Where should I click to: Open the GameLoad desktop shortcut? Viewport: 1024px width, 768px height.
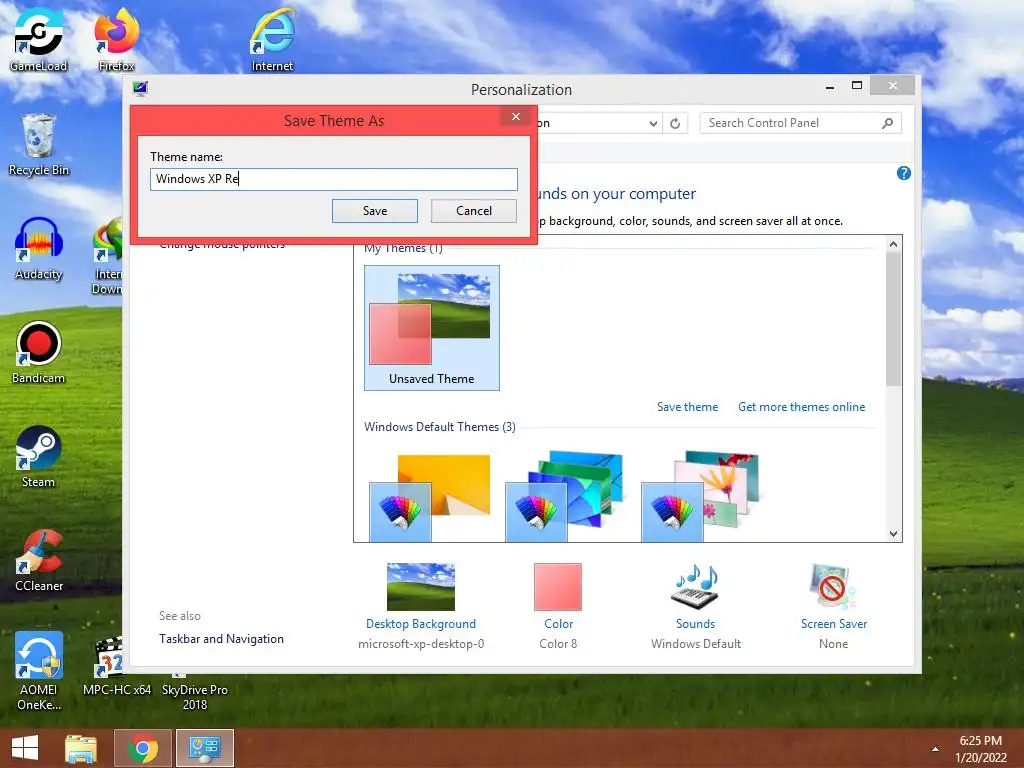[39, 40]
